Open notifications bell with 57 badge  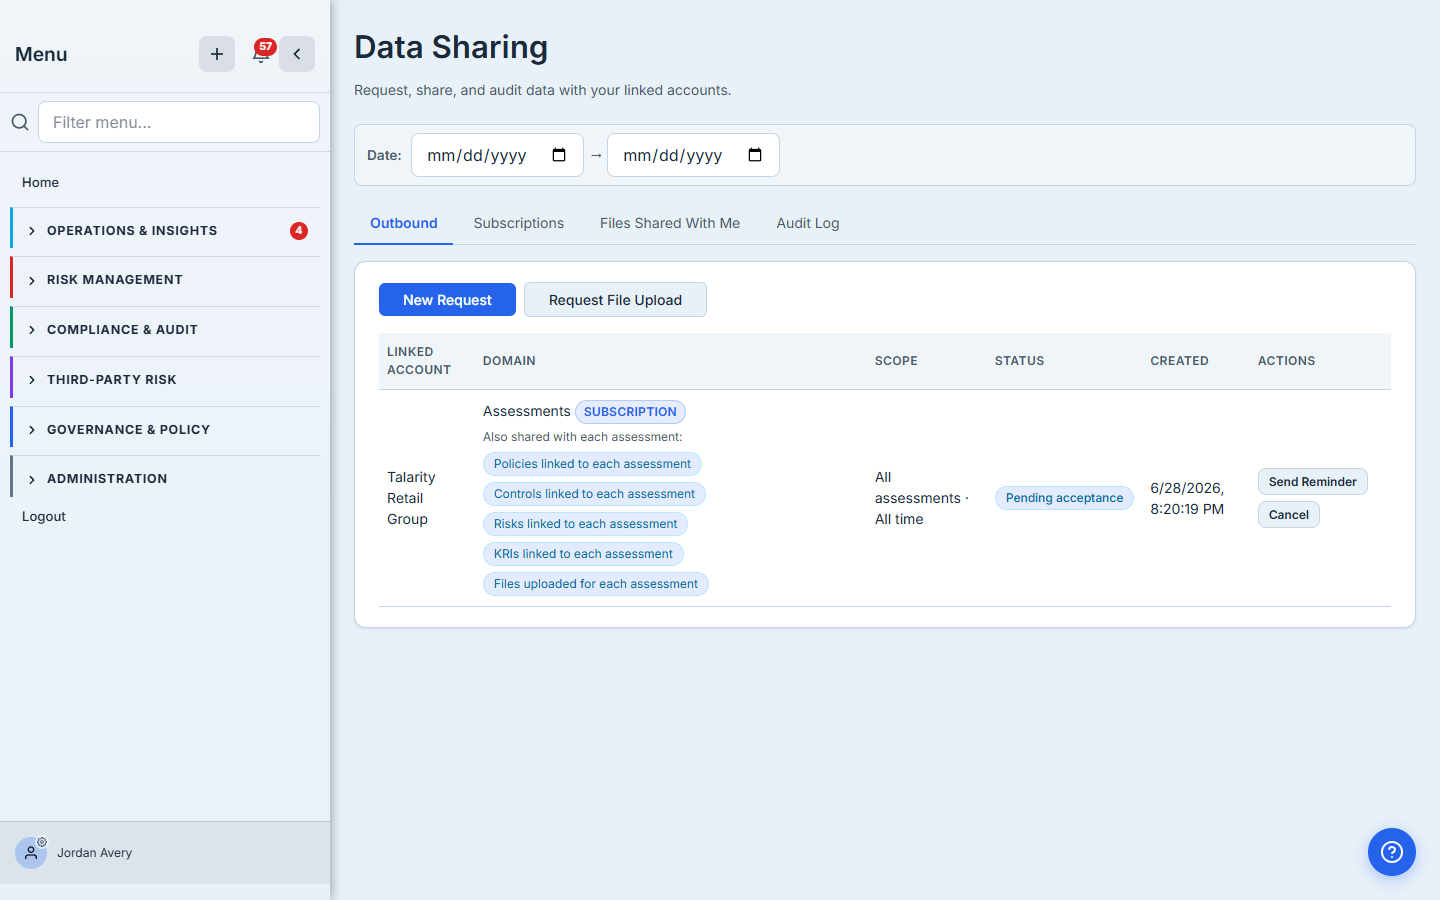click(x=261, y=53)
